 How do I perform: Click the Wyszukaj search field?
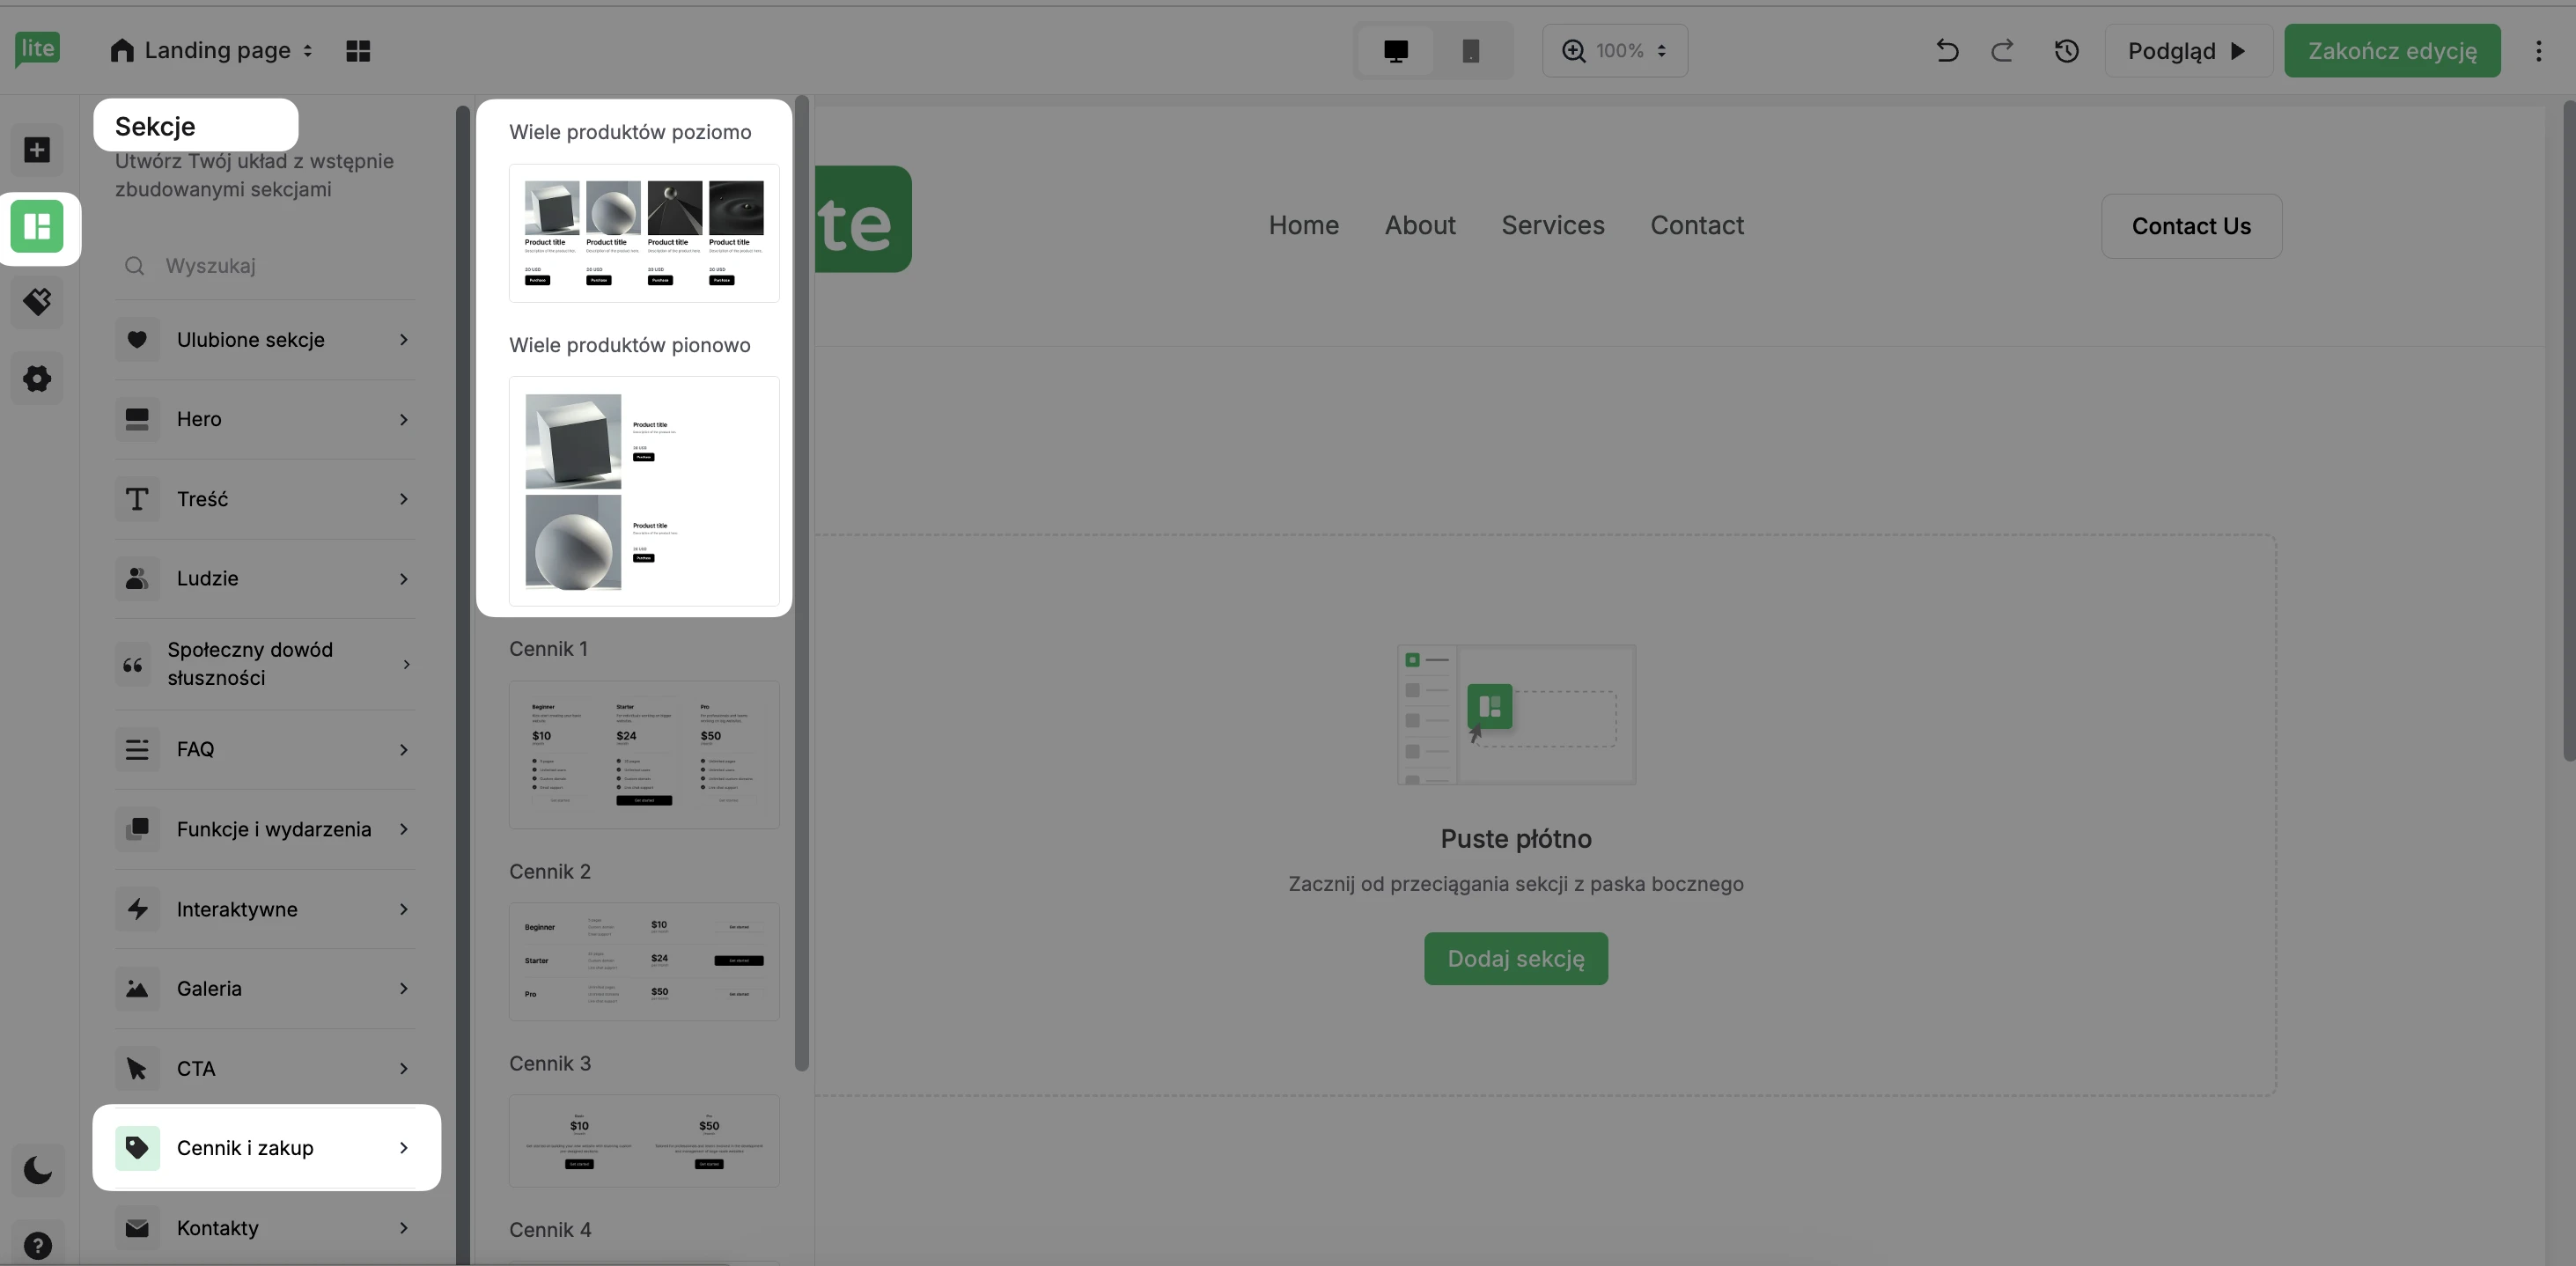coord(285,265)
